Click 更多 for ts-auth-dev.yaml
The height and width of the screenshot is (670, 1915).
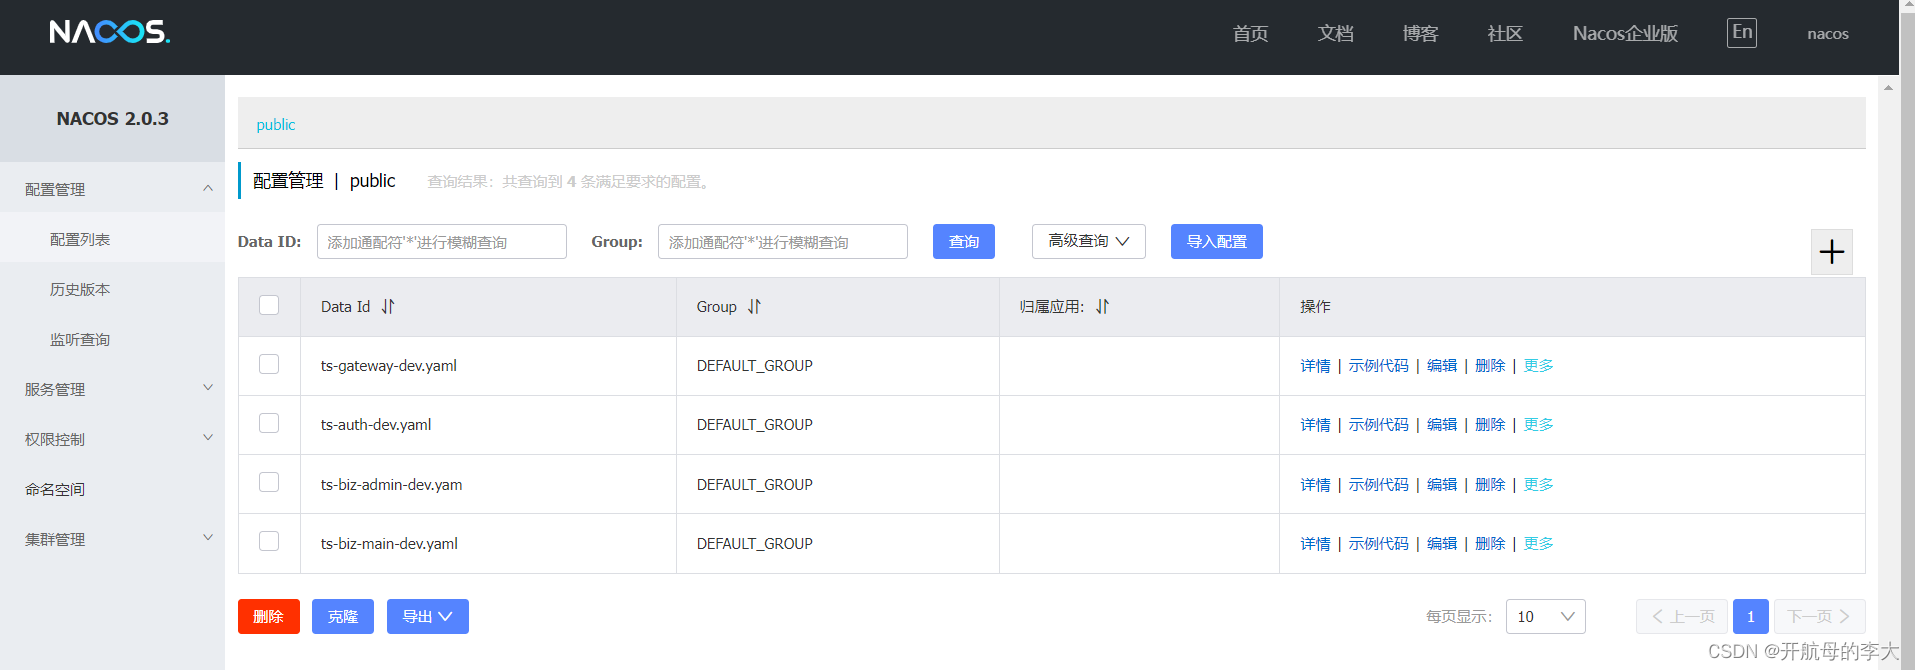coord(1538,425)
